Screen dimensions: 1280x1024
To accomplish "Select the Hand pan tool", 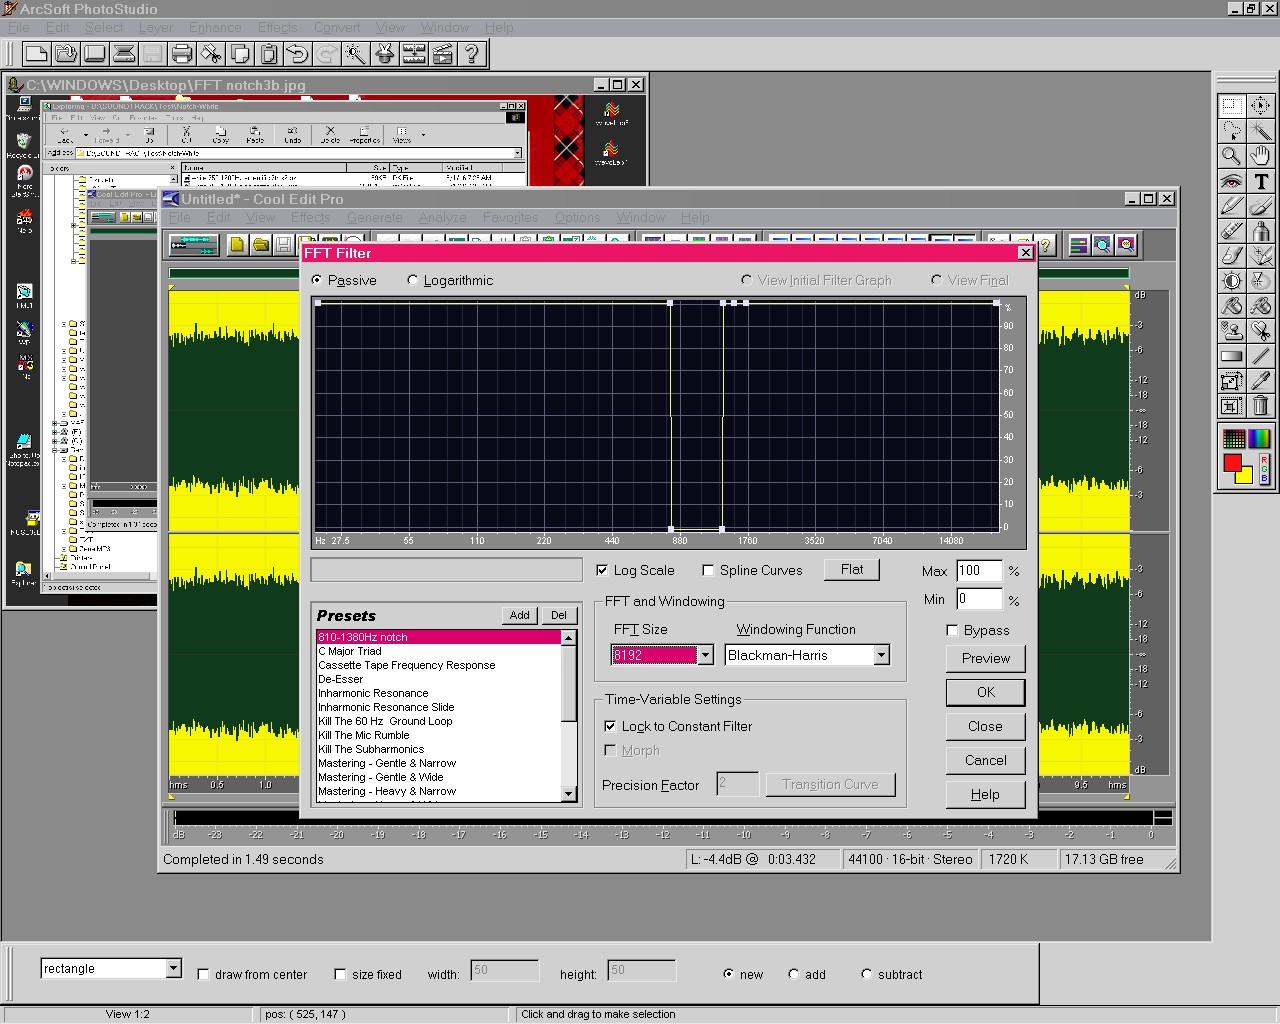I will (x=1260, y=155).
